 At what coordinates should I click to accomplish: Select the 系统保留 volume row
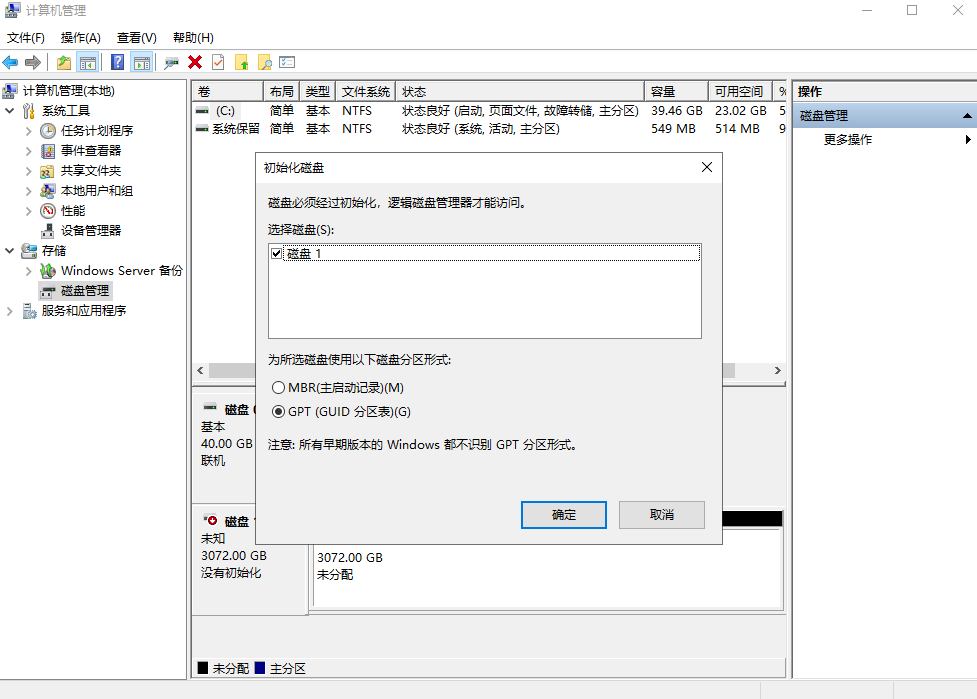point(489,129)
